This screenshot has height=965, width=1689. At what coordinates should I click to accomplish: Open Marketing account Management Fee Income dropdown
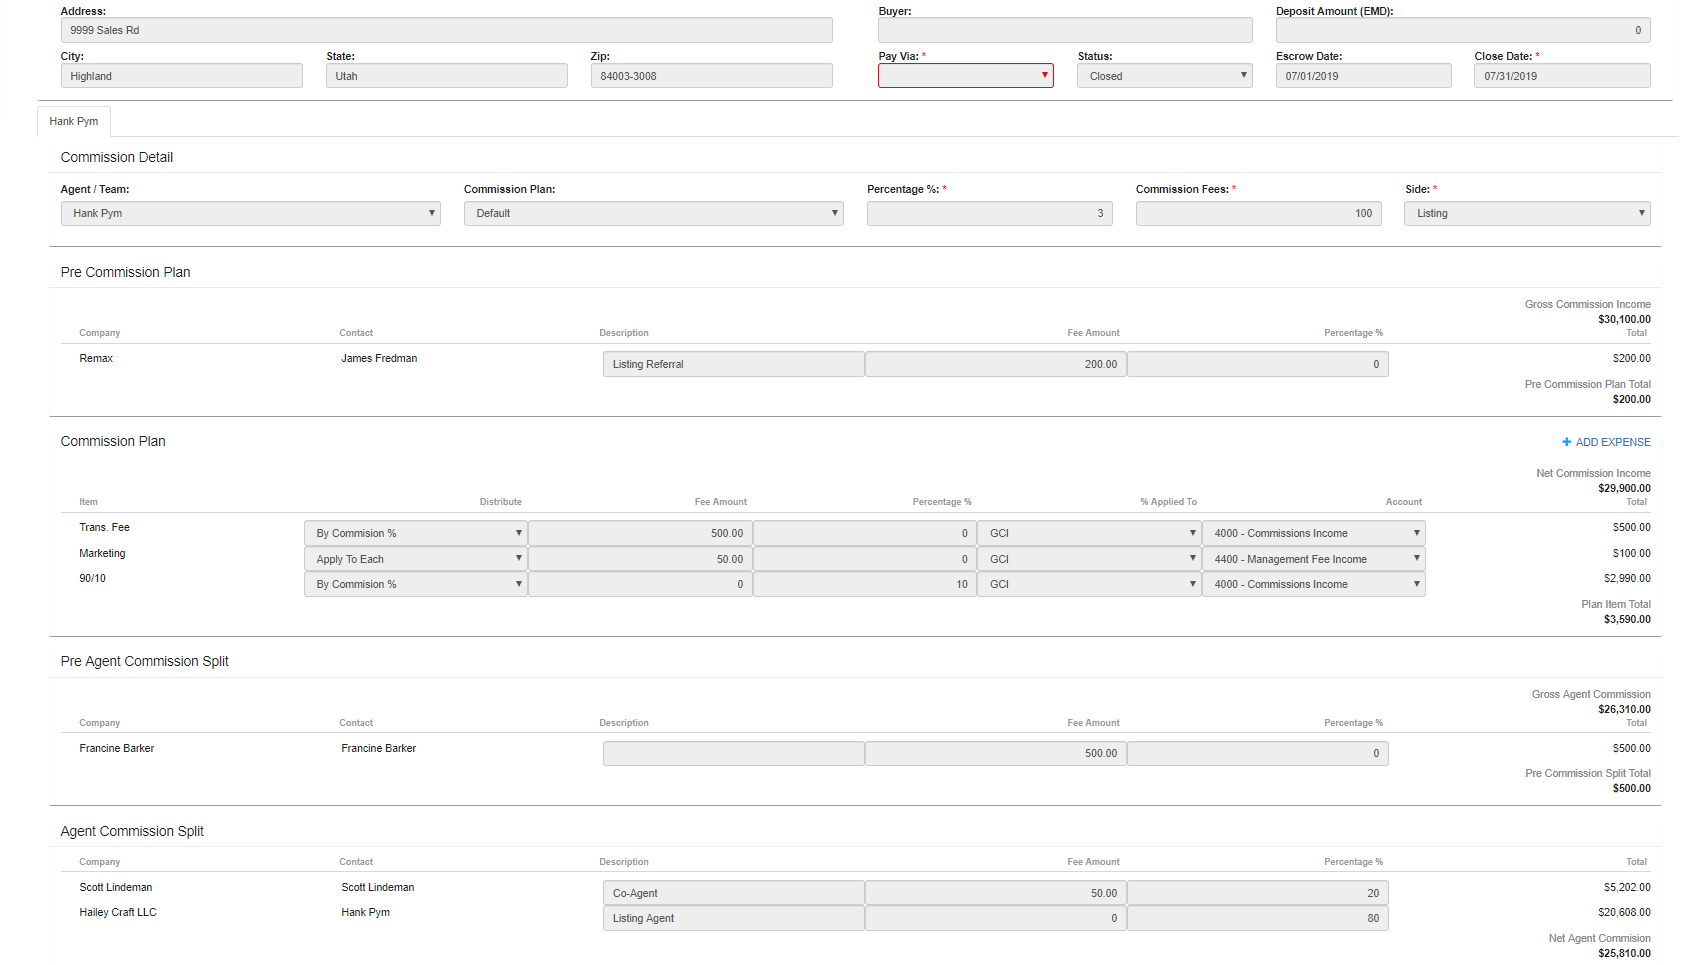pyautogui.click(x=1313, y=559)
